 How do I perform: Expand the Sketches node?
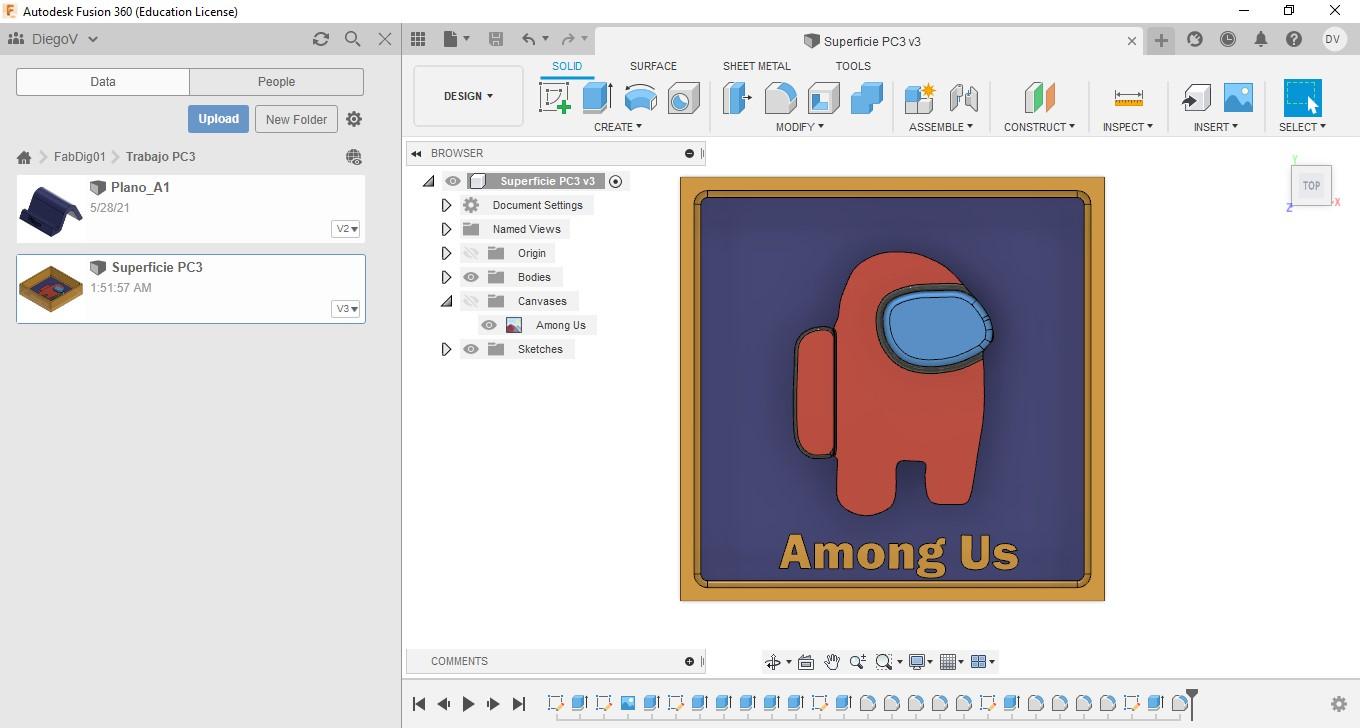point(447,349)
